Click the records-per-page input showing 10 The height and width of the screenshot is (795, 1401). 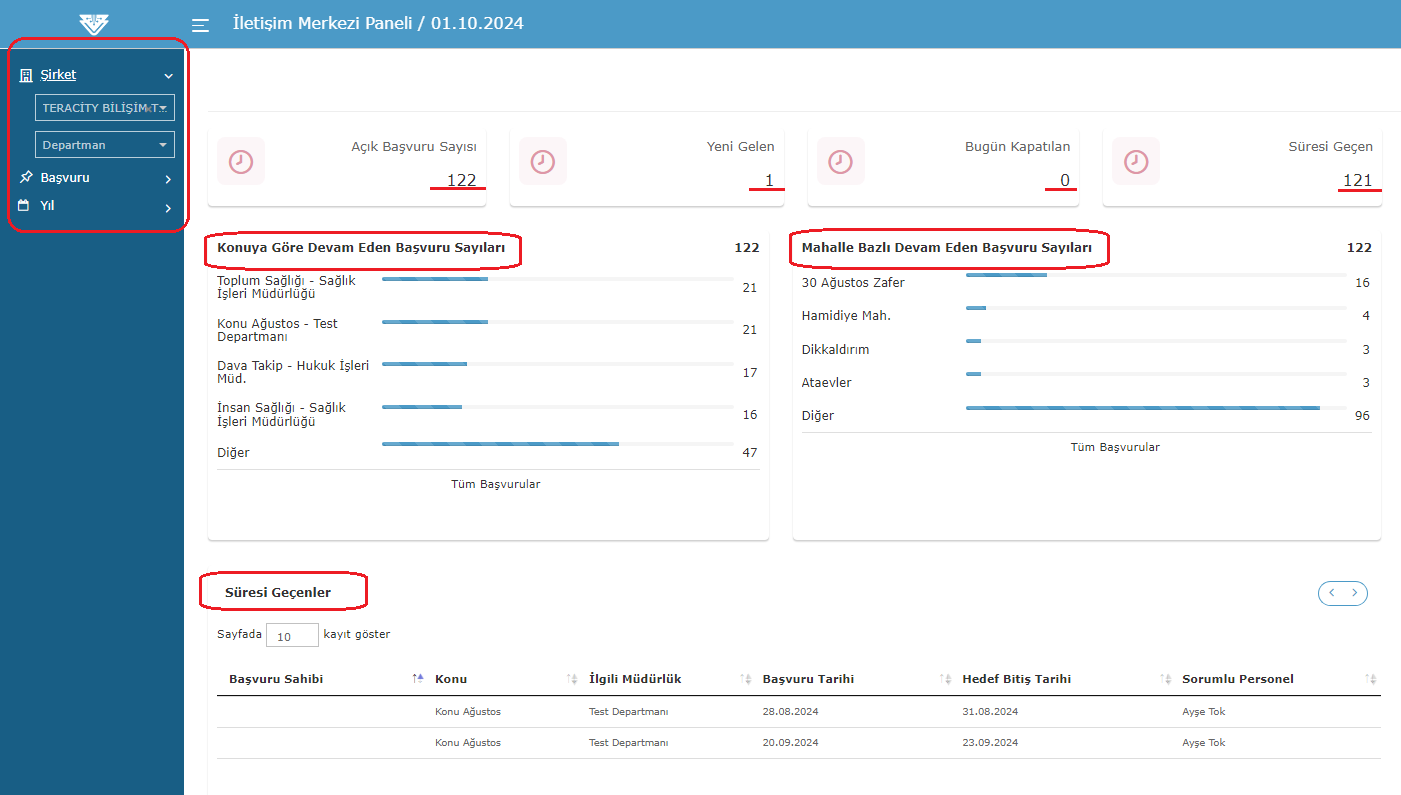[x=292, y=635]
